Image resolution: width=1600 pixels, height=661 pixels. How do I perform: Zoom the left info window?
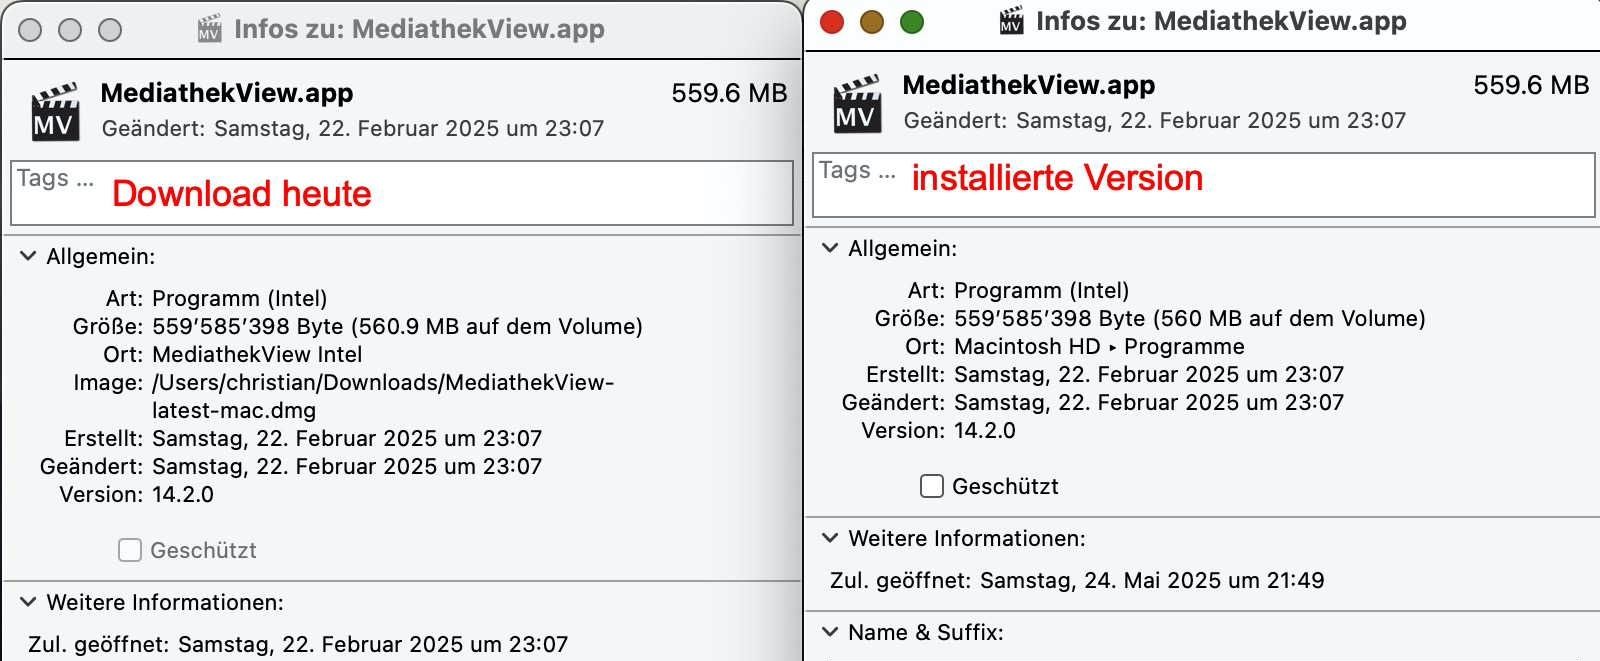[x=110, y=30]
